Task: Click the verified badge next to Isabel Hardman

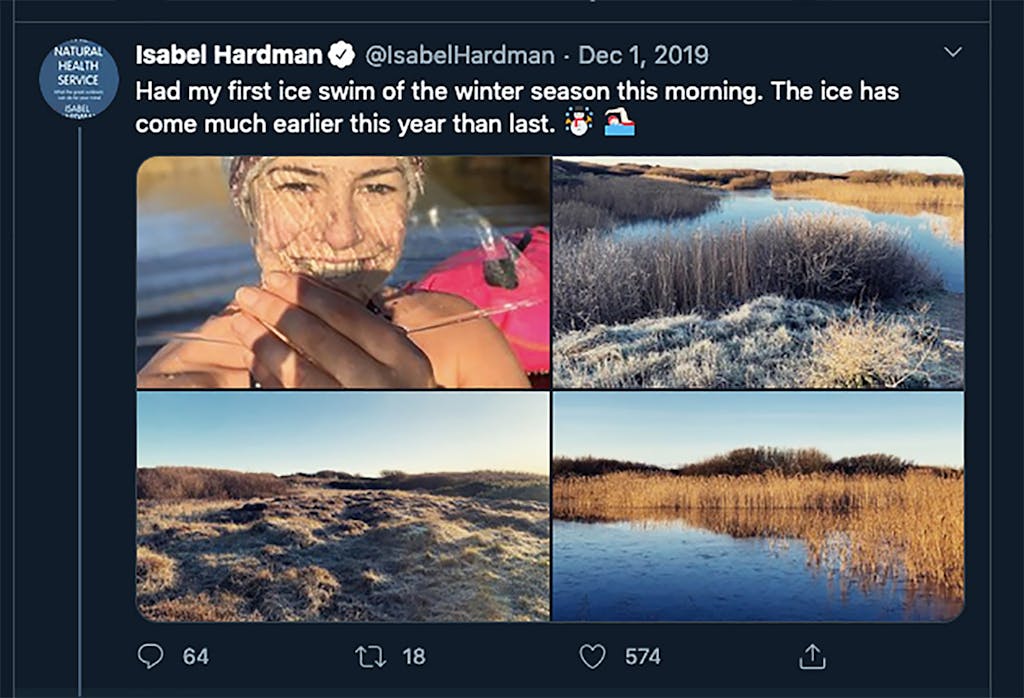Action: (342, 55)
